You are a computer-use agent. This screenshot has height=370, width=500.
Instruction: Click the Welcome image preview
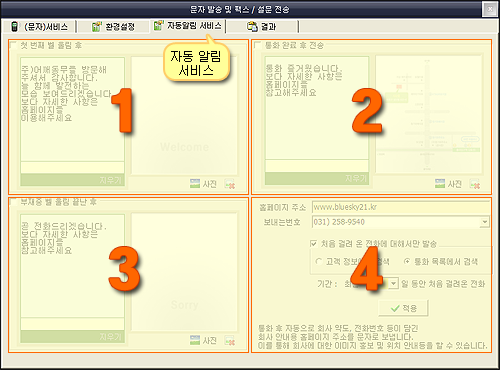184,115
